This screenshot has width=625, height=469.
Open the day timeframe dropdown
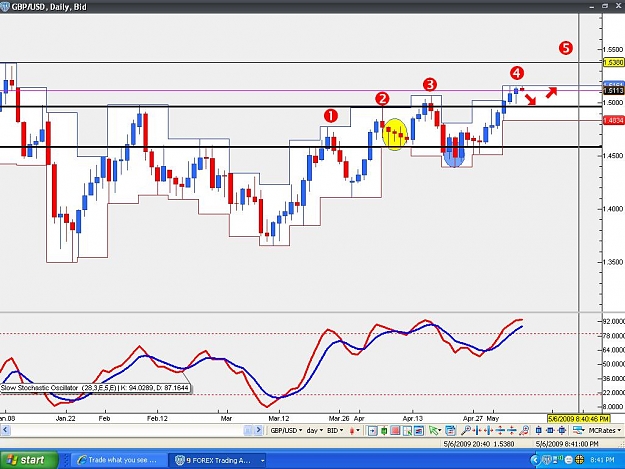[315, 430]
